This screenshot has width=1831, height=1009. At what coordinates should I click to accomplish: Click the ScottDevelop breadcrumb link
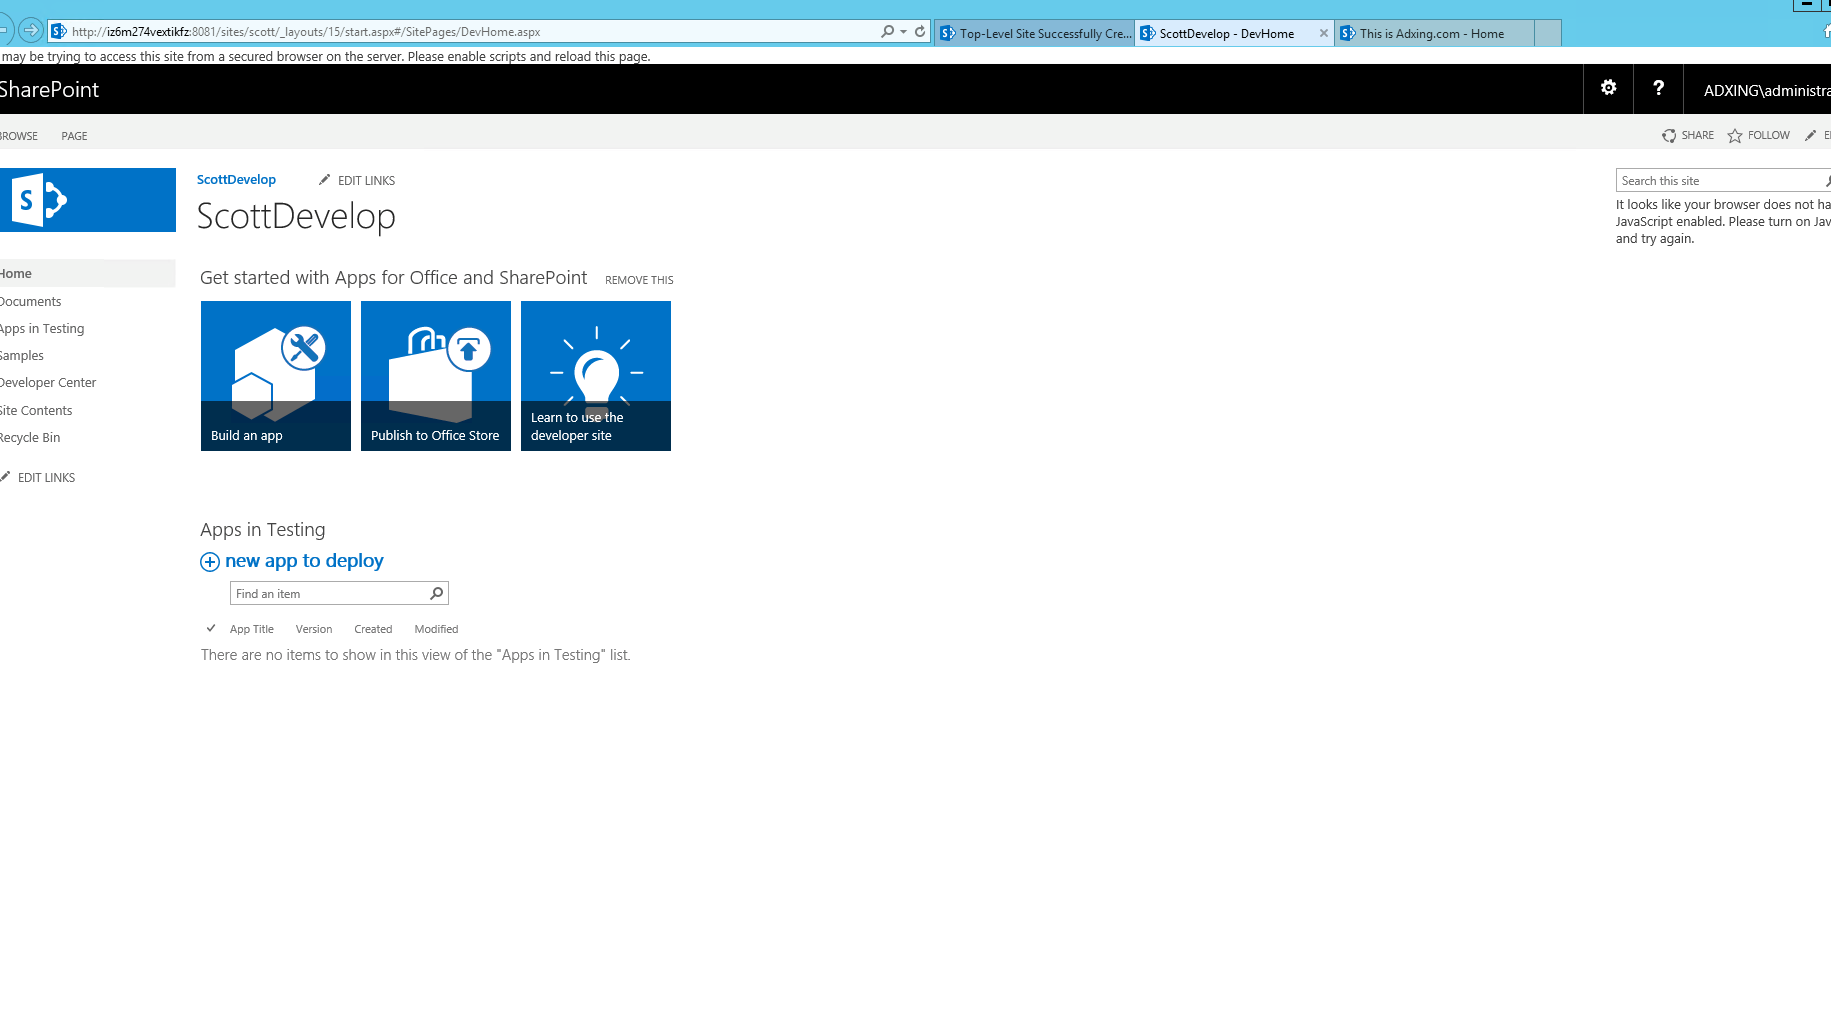point(236,180)
